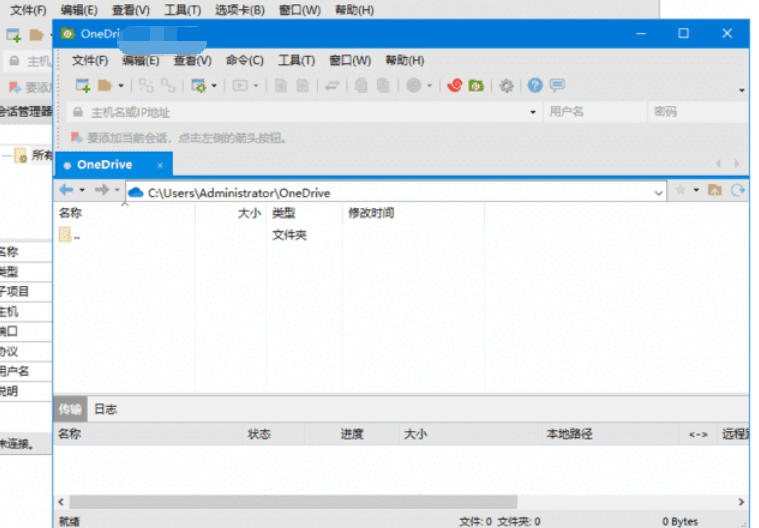Click the favorites star icon
Image resolution: width=759 pixels, height=528 pixels.
(x=680, y=190)
